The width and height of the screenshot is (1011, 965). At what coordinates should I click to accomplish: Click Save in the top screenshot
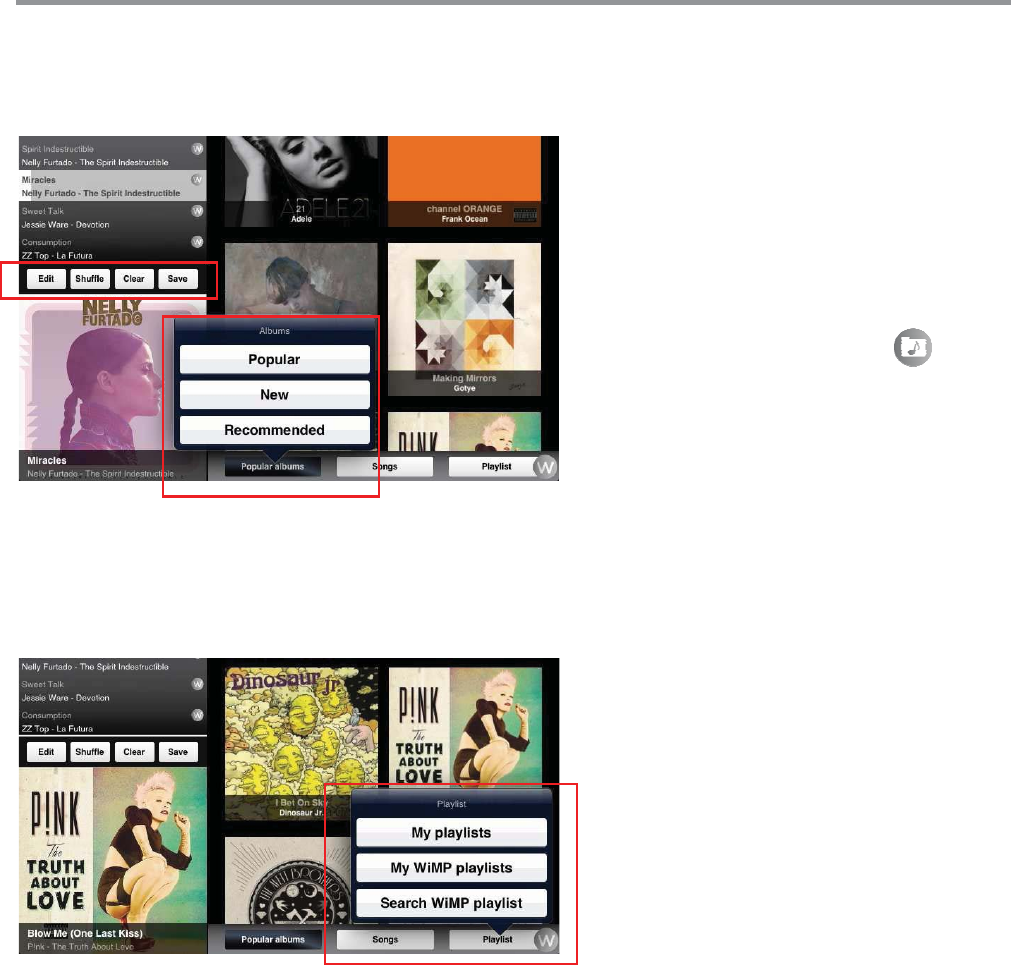[177, 278]
